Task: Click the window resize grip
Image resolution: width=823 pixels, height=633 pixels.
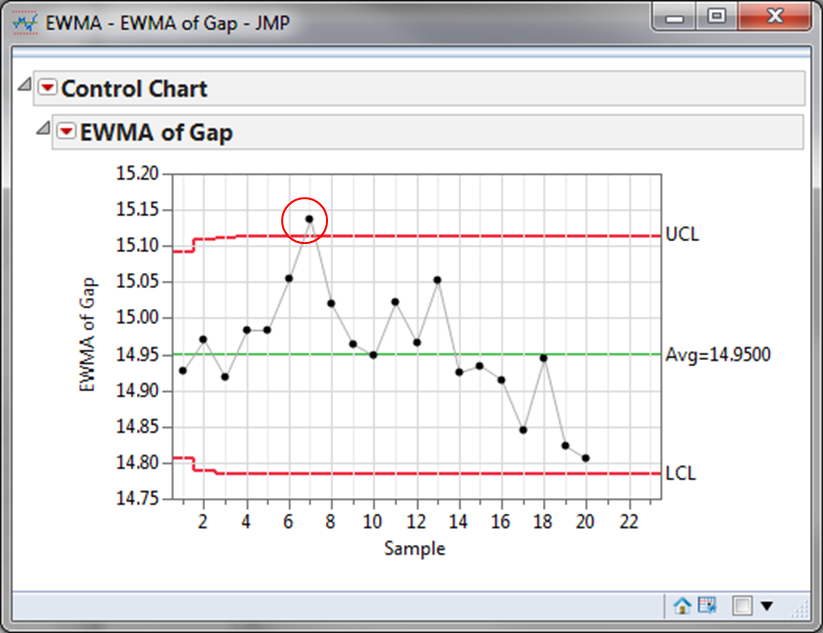Action: pos(801,606)
